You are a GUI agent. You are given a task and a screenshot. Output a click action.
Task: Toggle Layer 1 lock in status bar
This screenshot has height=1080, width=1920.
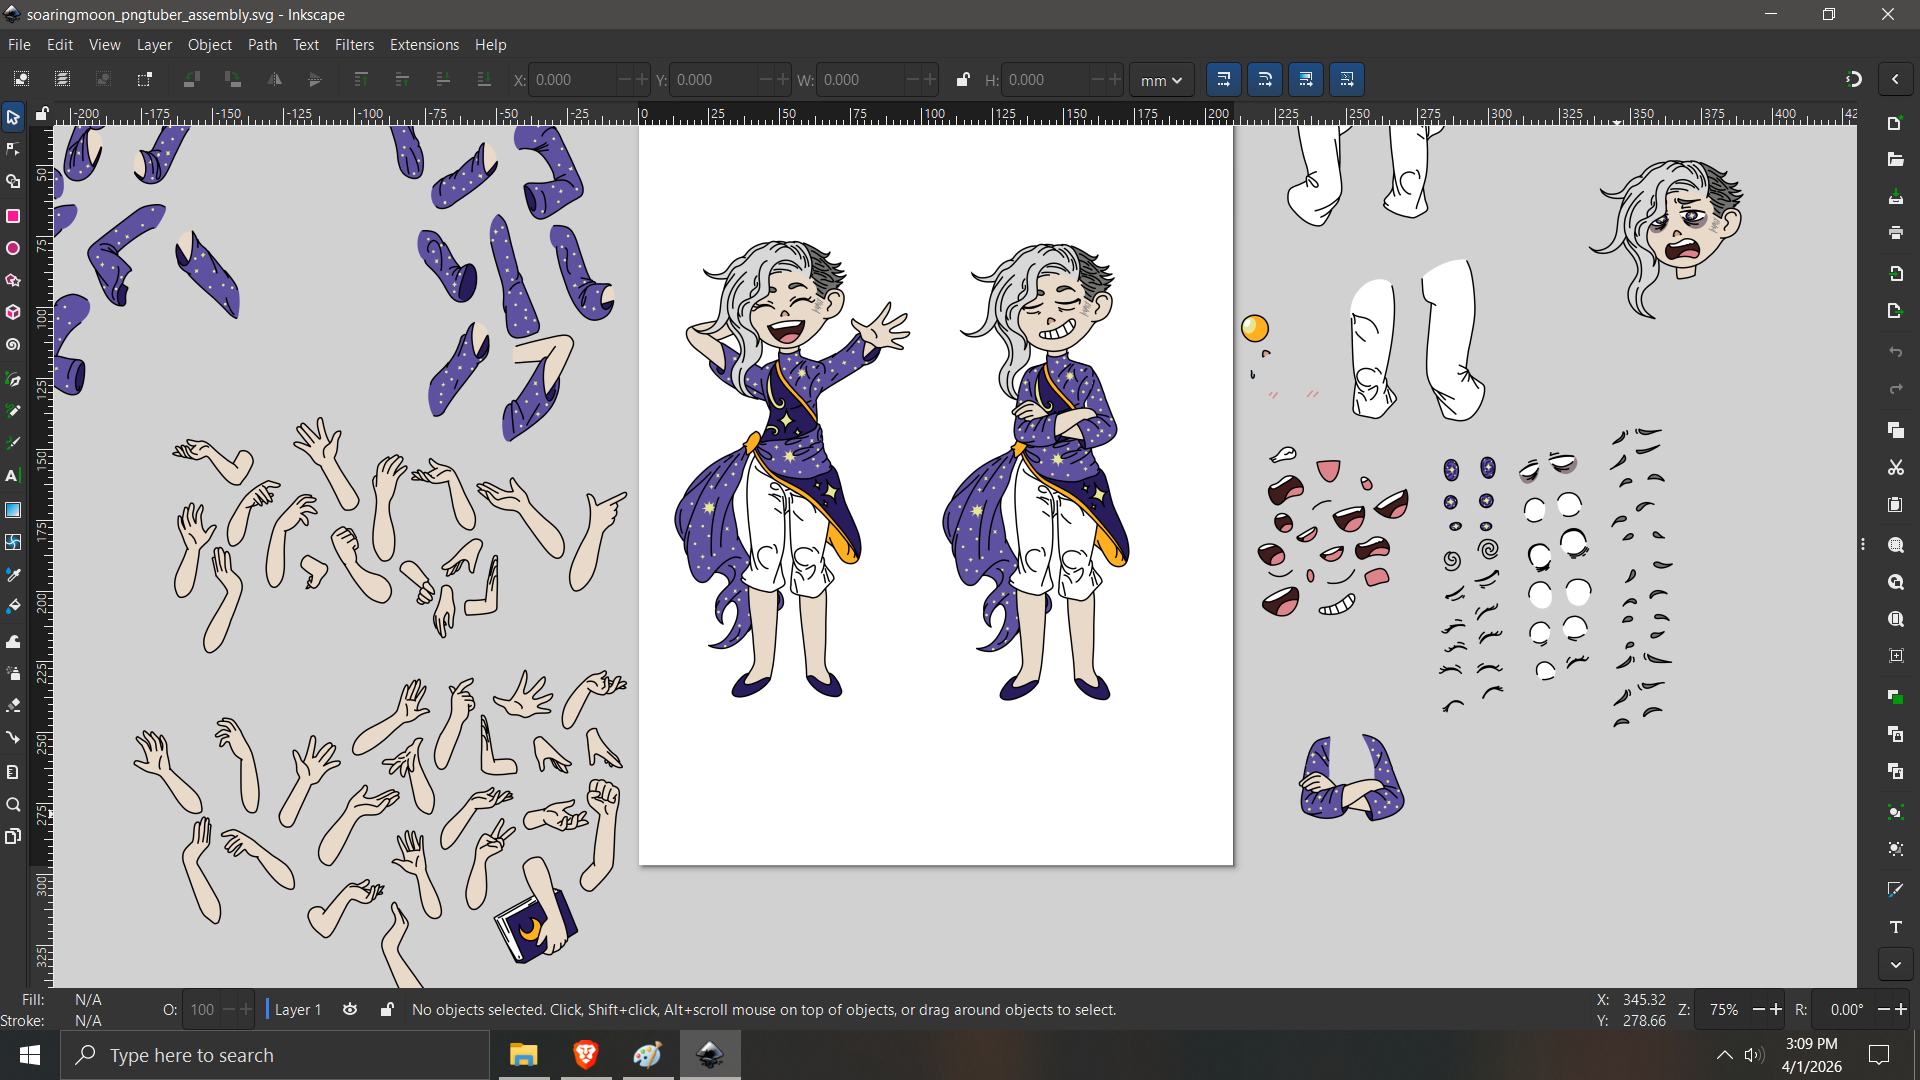pos(387,1010)
